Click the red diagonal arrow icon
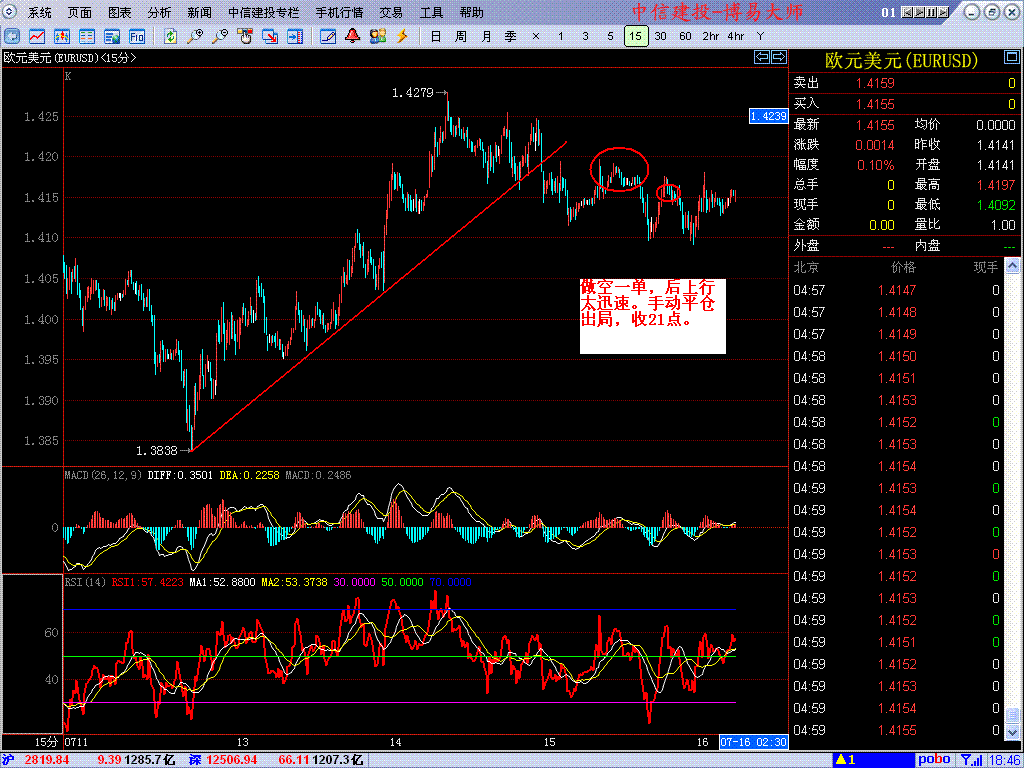1024x768 pixels. (270, 36)
